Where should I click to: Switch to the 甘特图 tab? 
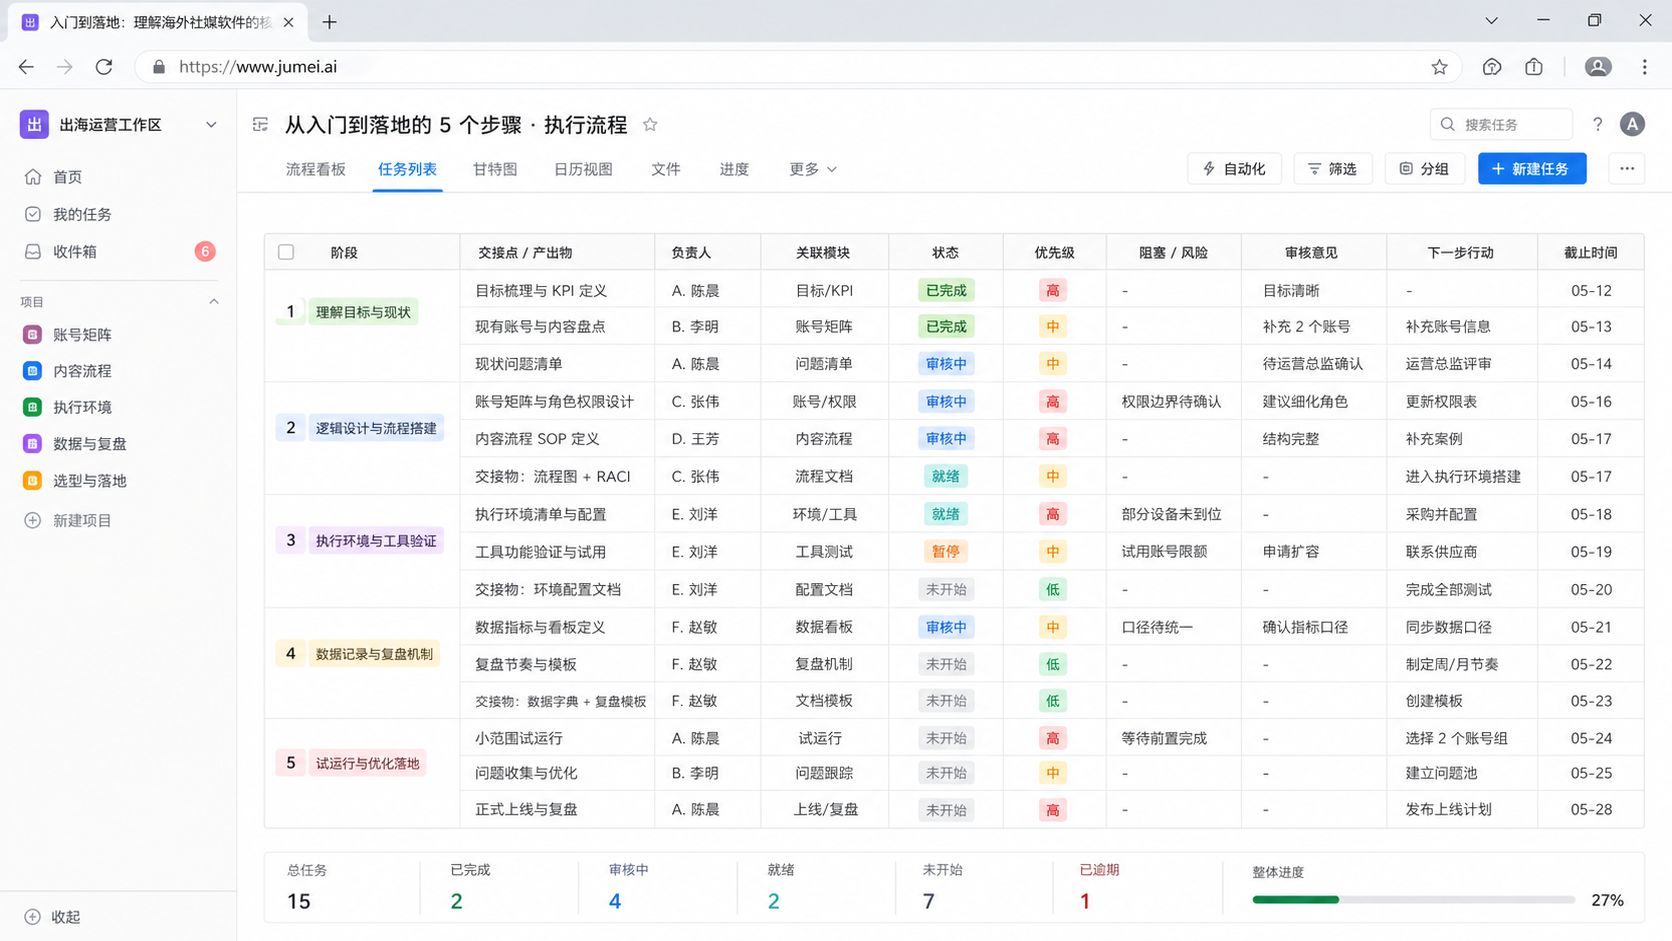tap(495, 169)
